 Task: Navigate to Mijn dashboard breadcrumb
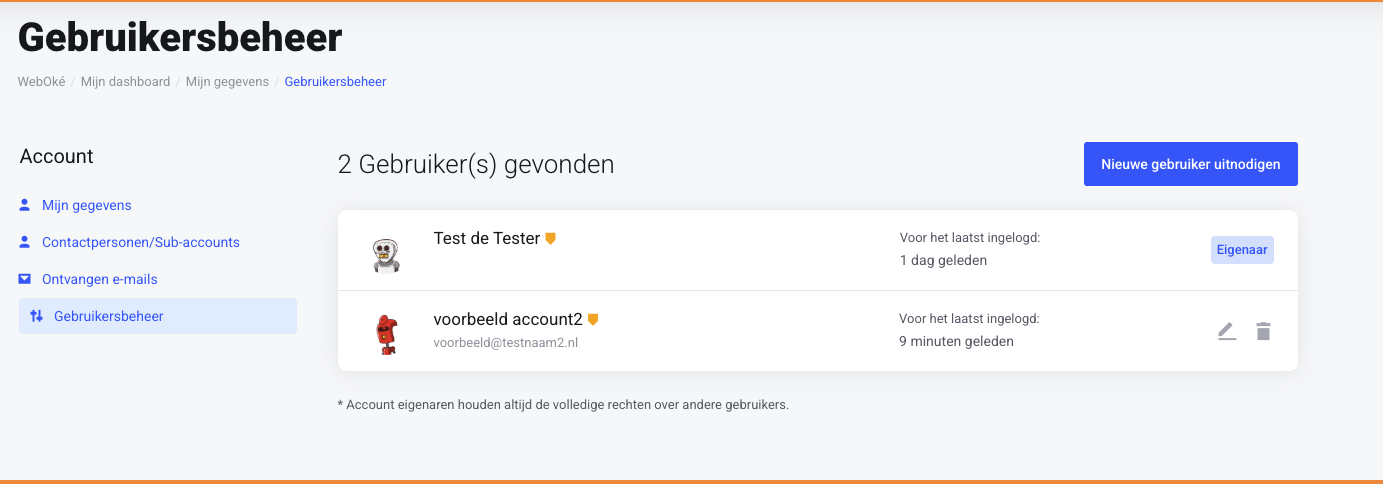tap(125, 82)
